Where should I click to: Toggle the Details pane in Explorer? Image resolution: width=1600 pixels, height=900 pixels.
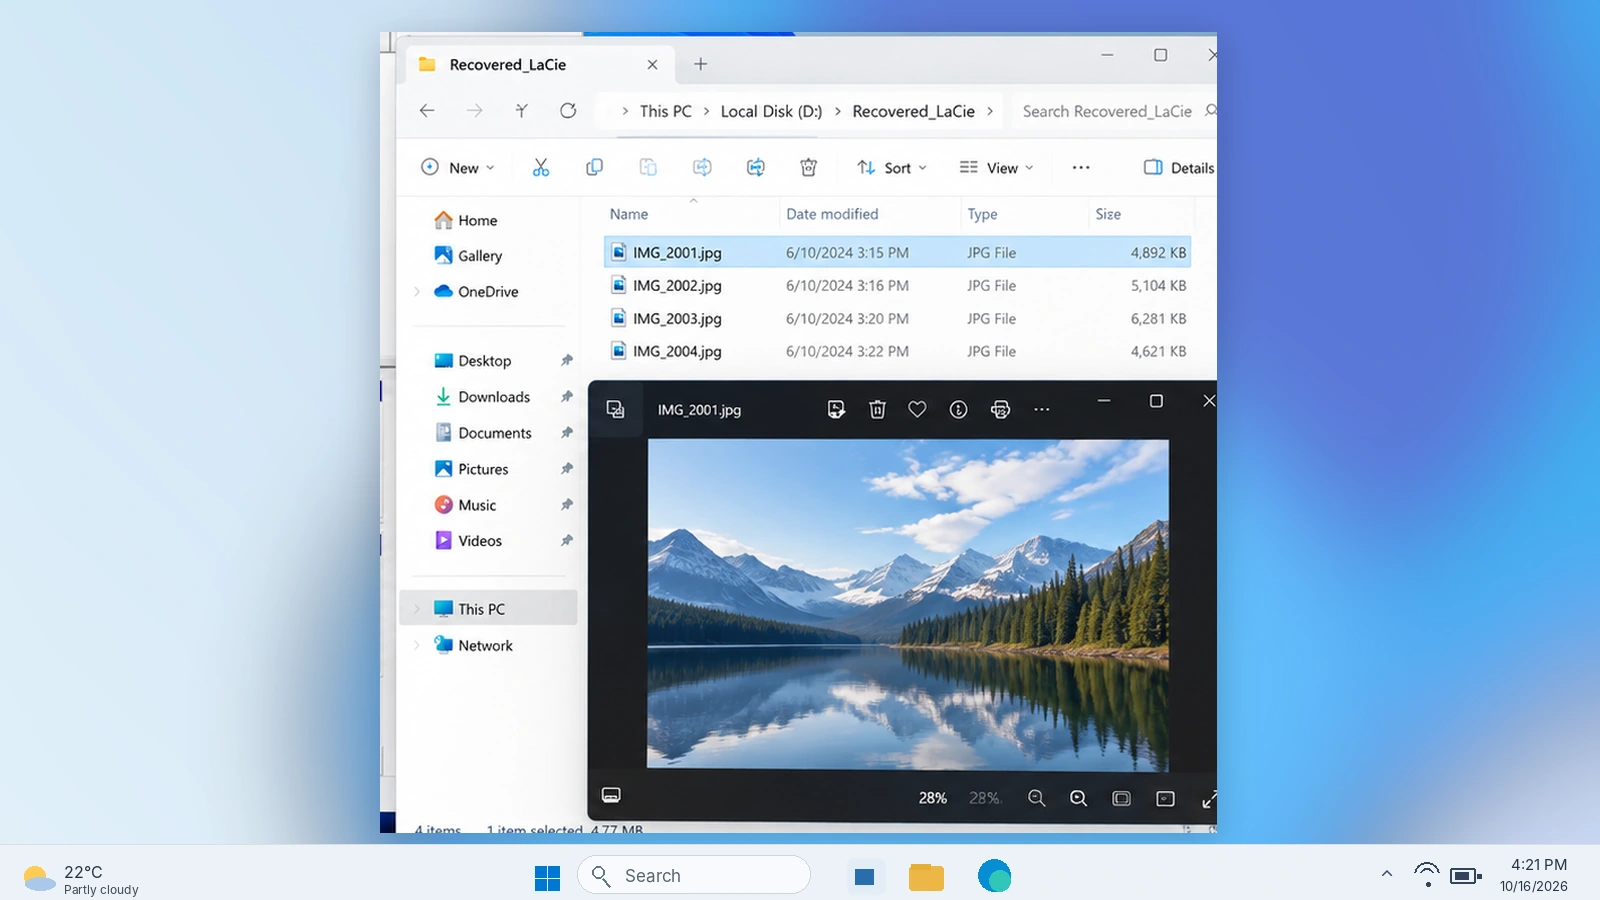[1179, 168]
